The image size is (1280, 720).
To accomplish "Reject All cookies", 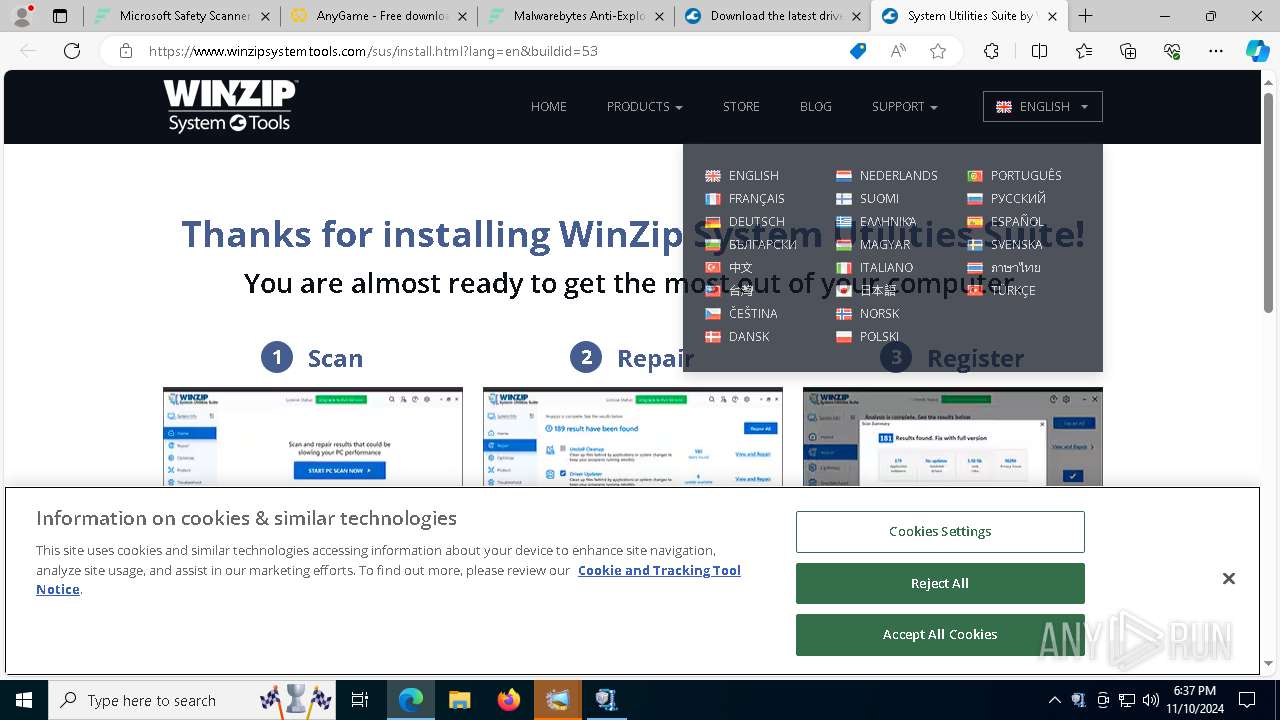I will pyautogui.click(x=940, y=584).
